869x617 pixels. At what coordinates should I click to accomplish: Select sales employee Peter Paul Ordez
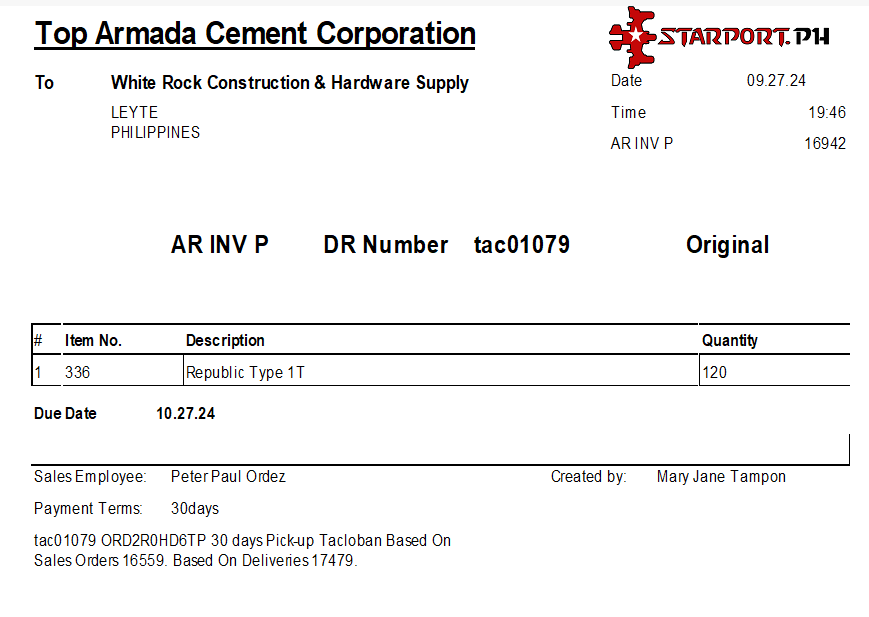coord(228,477)
